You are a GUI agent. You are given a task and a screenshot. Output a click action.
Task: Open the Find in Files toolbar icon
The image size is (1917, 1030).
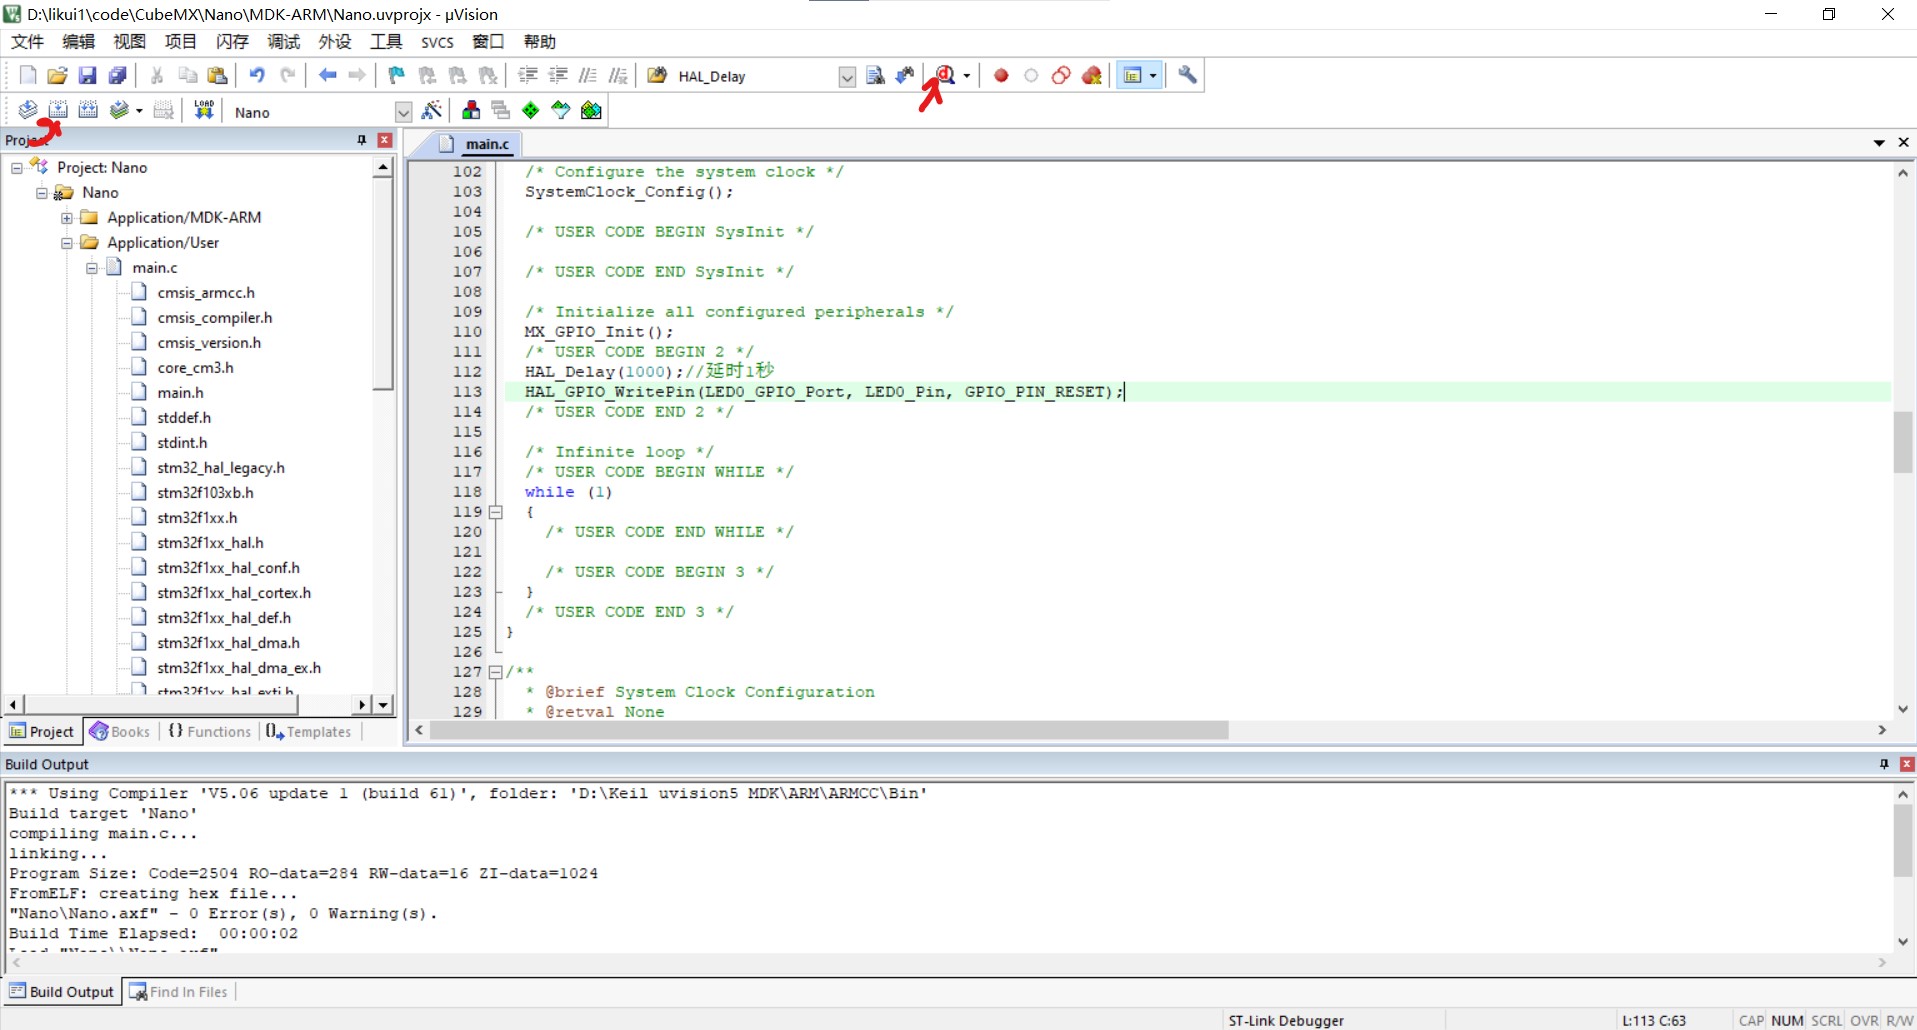(x=657, y=76)
